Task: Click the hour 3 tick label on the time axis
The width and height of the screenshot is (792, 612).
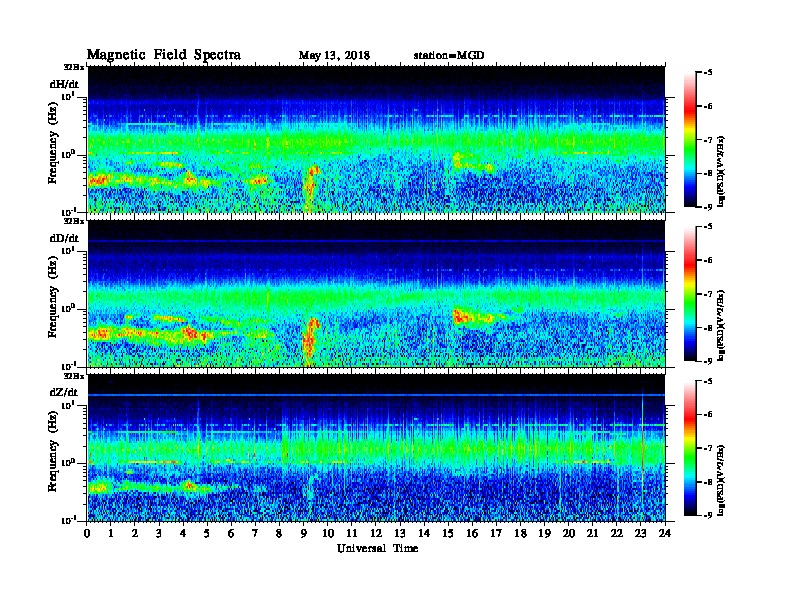Action: pos(159,533)
